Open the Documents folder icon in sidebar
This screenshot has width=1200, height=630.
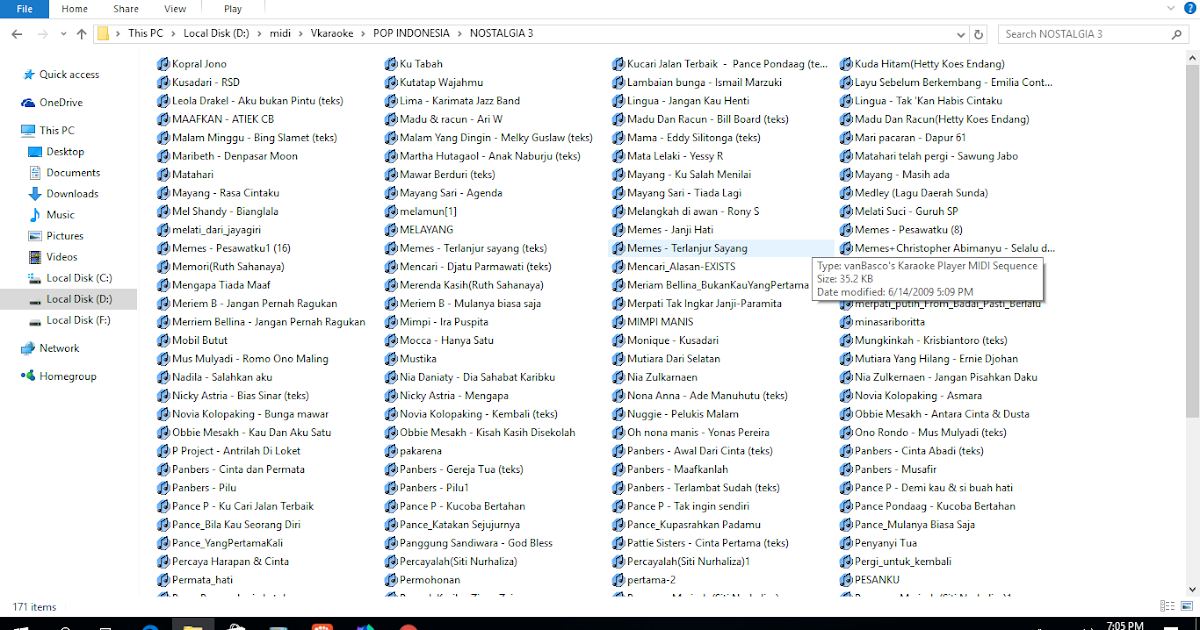point(36,172)
